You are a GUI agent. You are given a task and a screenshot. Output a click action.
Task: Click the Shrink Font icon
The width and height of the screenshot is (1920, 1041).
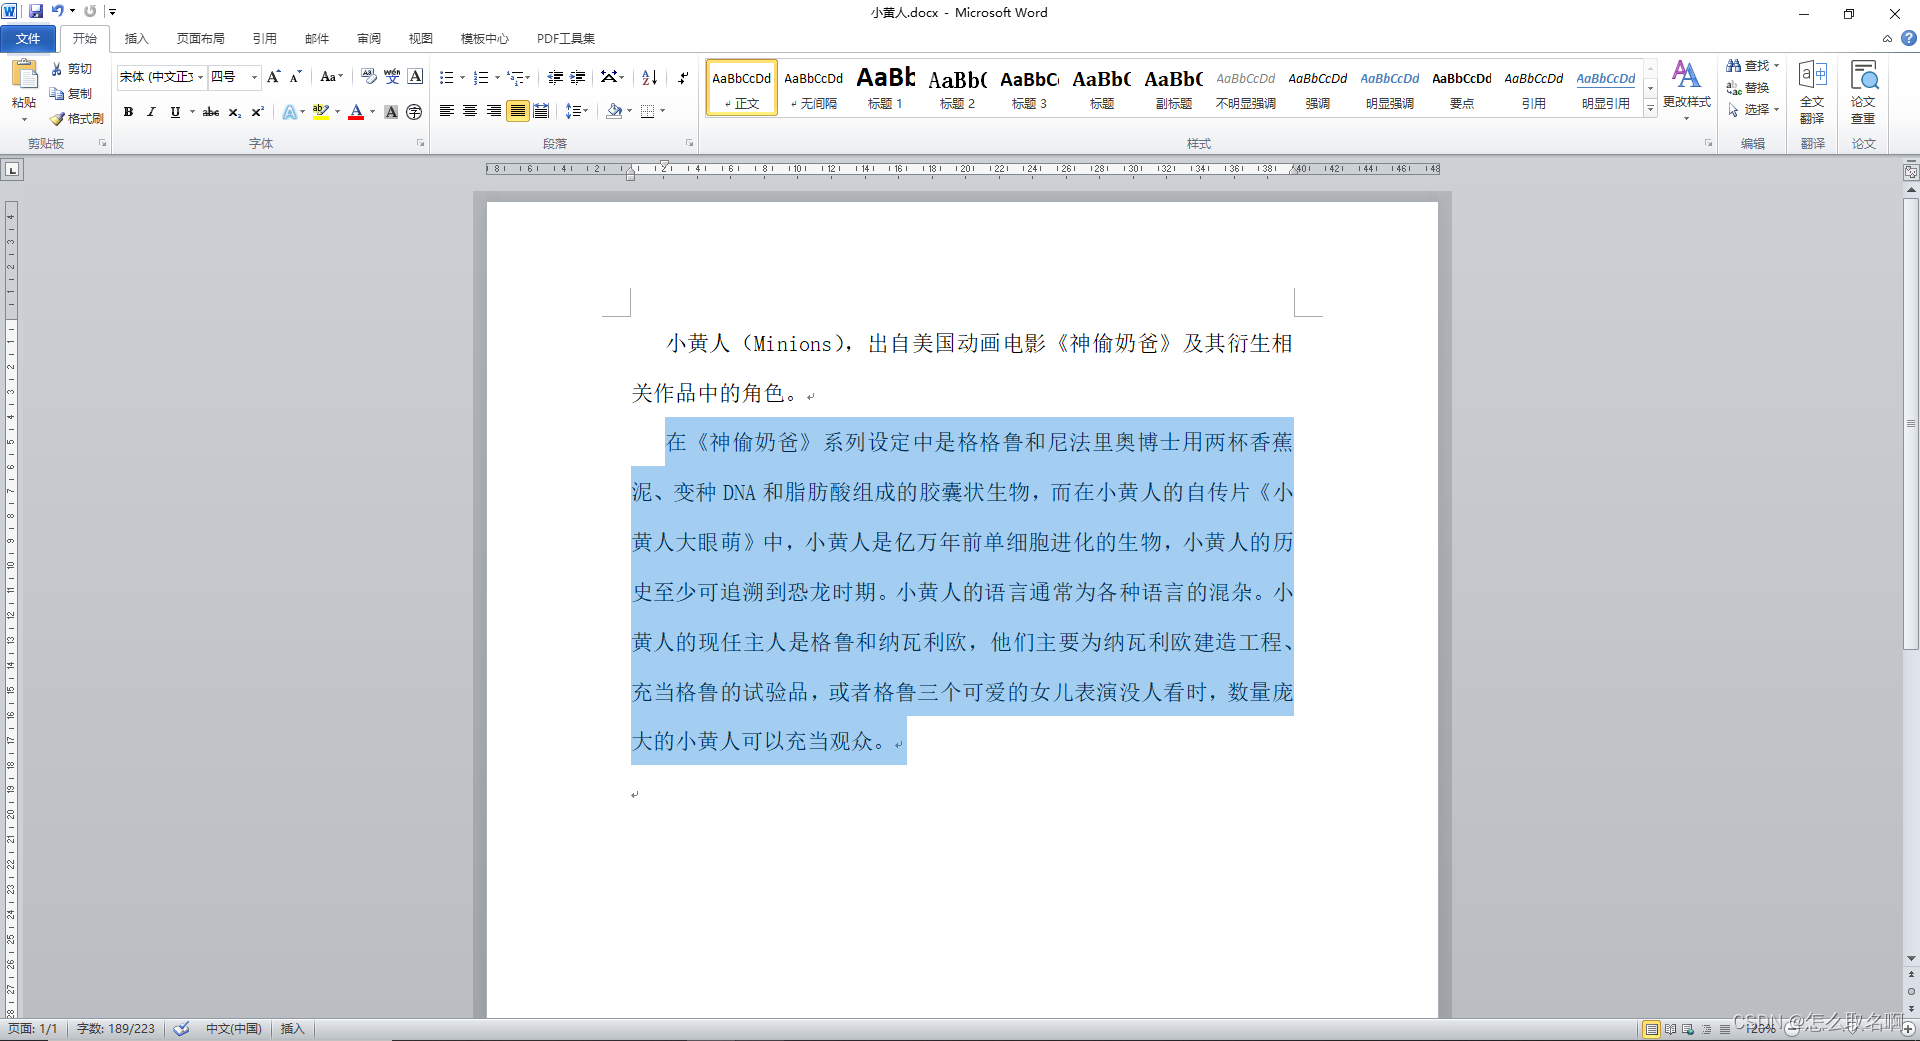tap(295, 77)
